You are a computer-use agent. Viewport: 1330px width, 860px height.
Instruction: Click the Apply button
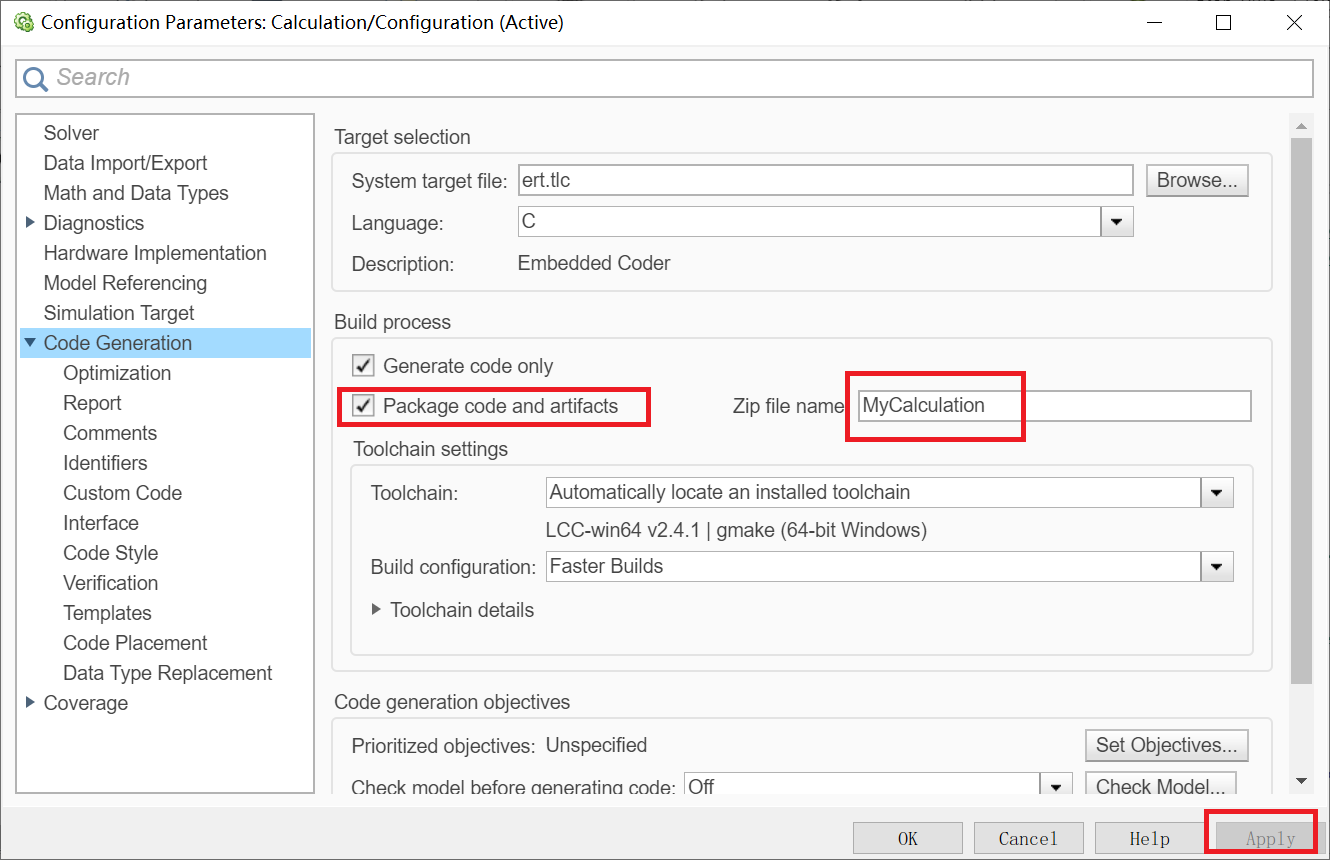pyautogui.click(x=1270, y=838)
